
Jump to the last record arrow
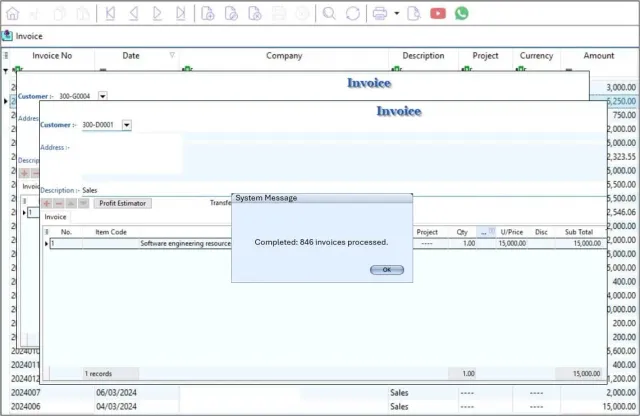point(180,13)
